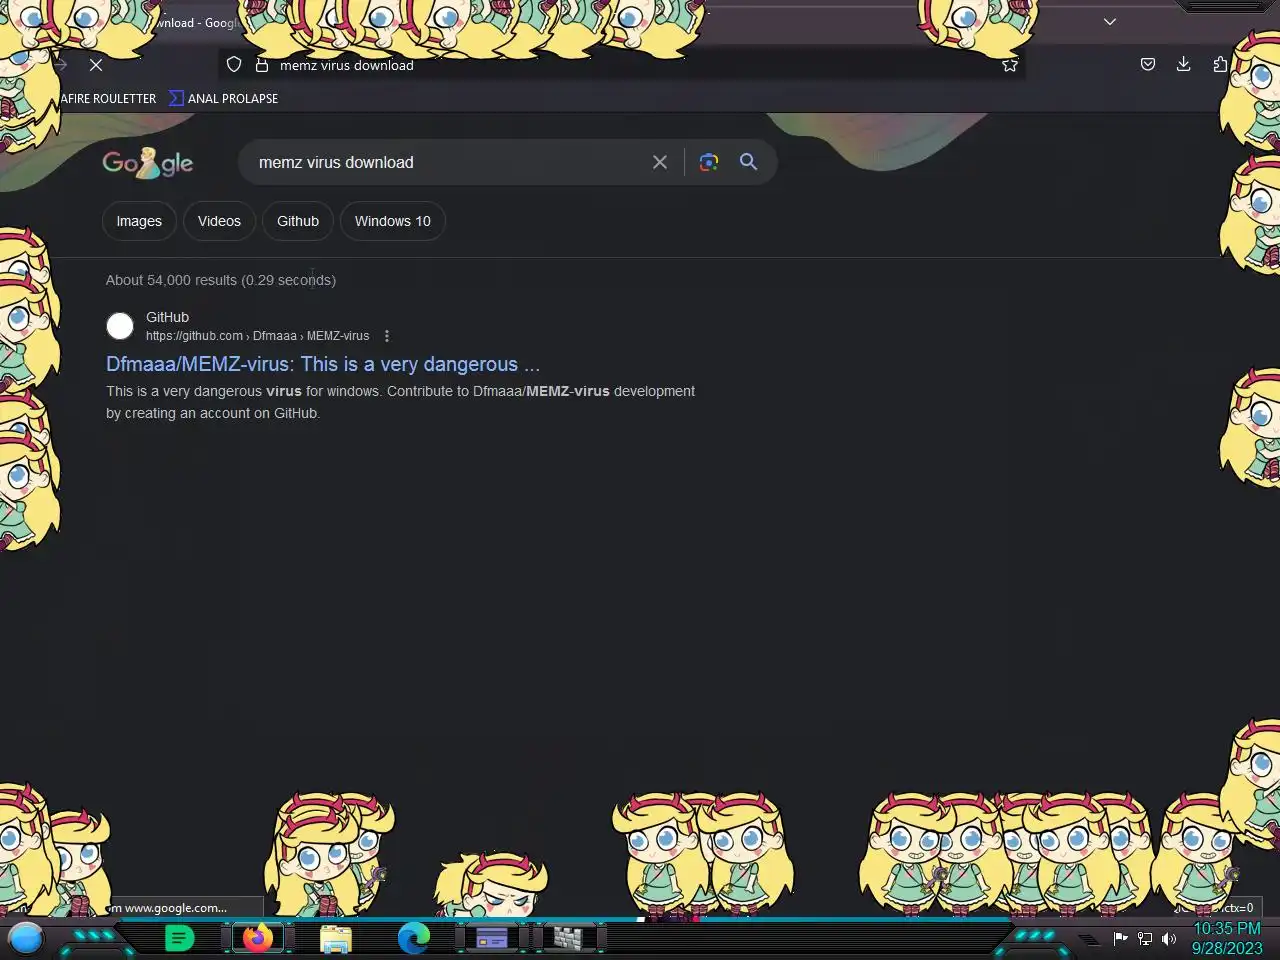Switch to Firefox in the taskbar

[x=258, y=938]
